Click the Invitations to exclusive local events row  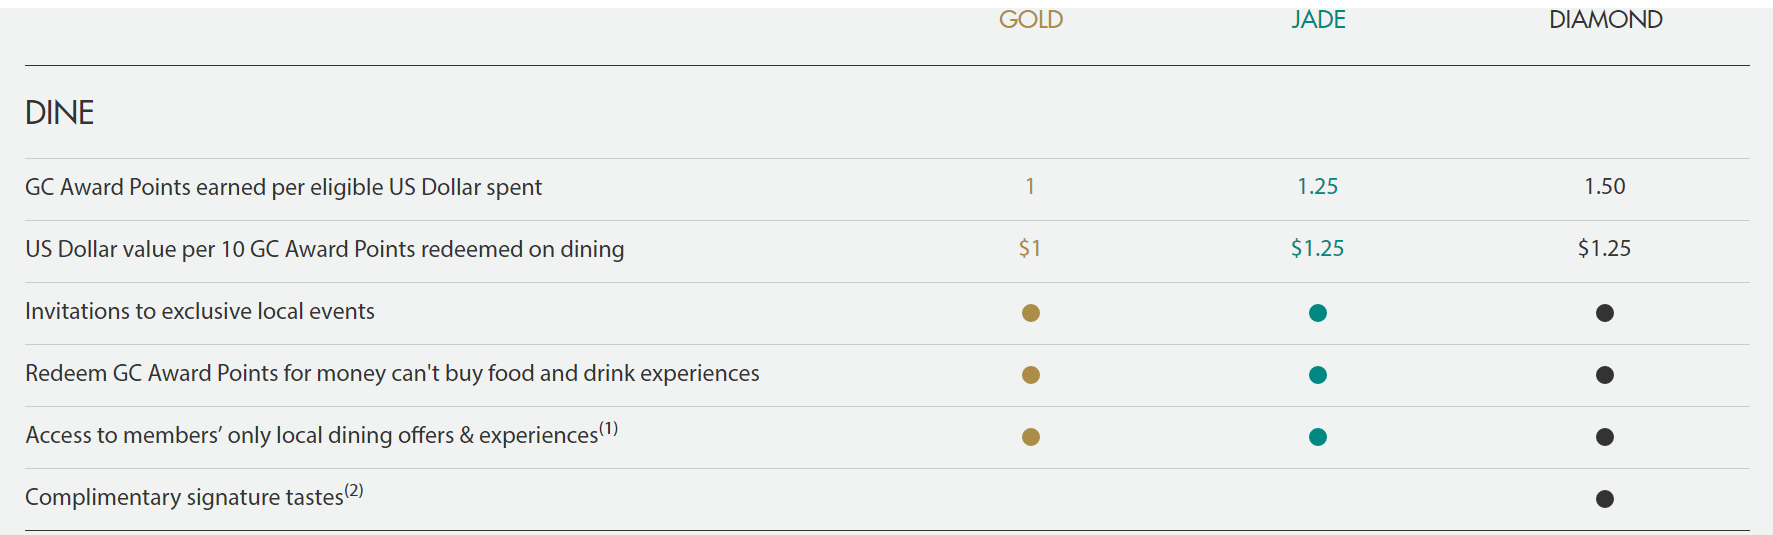click(887, 313)
